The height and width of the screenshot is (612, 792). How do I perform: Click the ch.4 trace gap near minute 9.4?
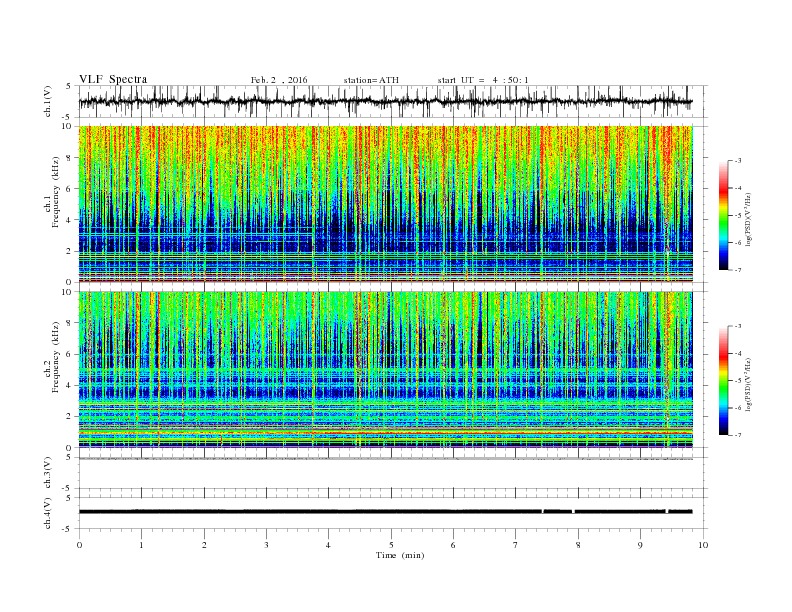[x=667, y=512]
